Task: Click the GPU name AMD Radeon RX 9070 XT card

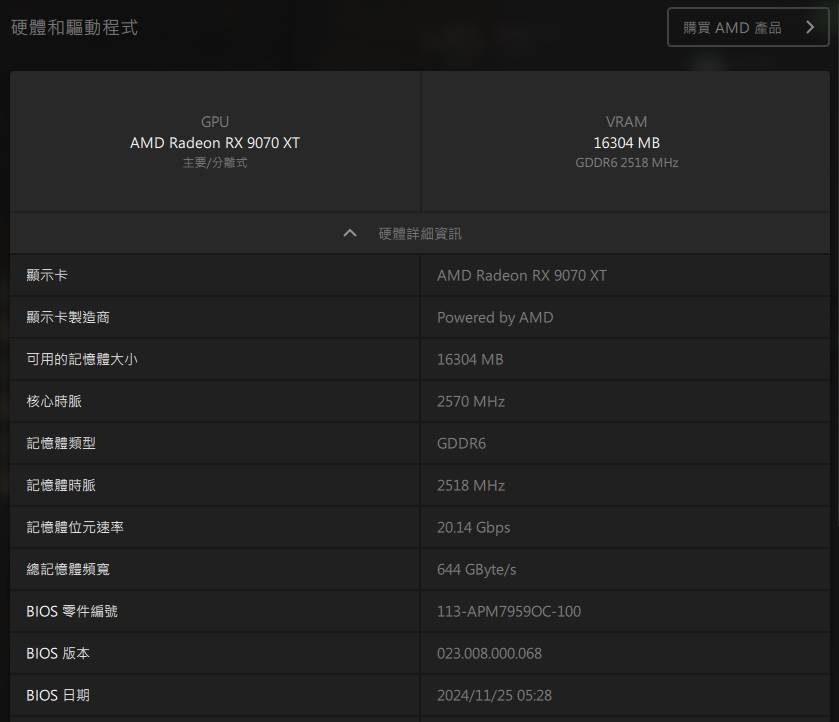Action: (x=215, y=143)
